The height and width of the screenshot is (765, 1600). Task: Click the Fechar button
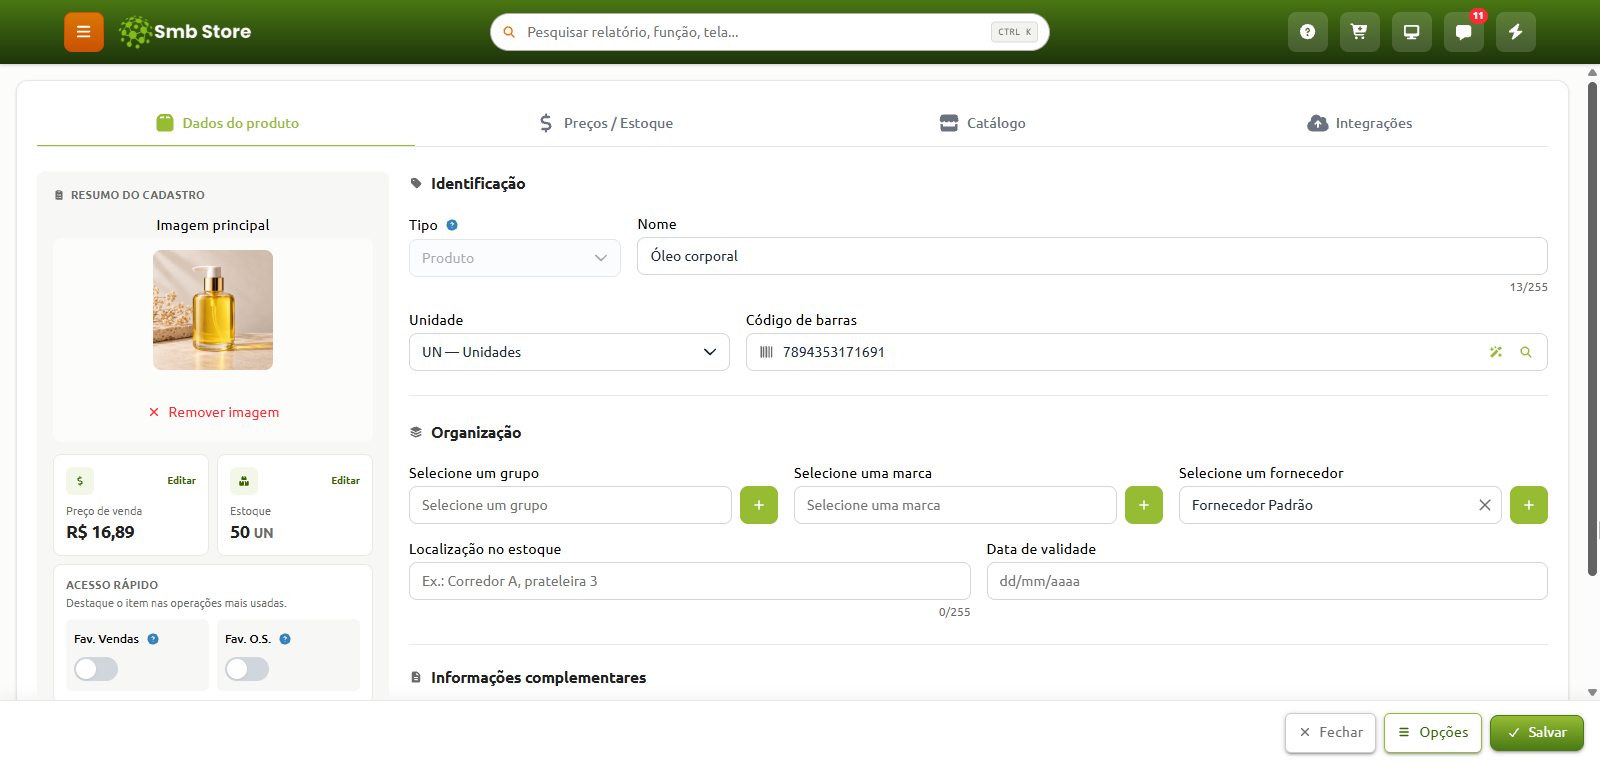(x=1331, y=732)
